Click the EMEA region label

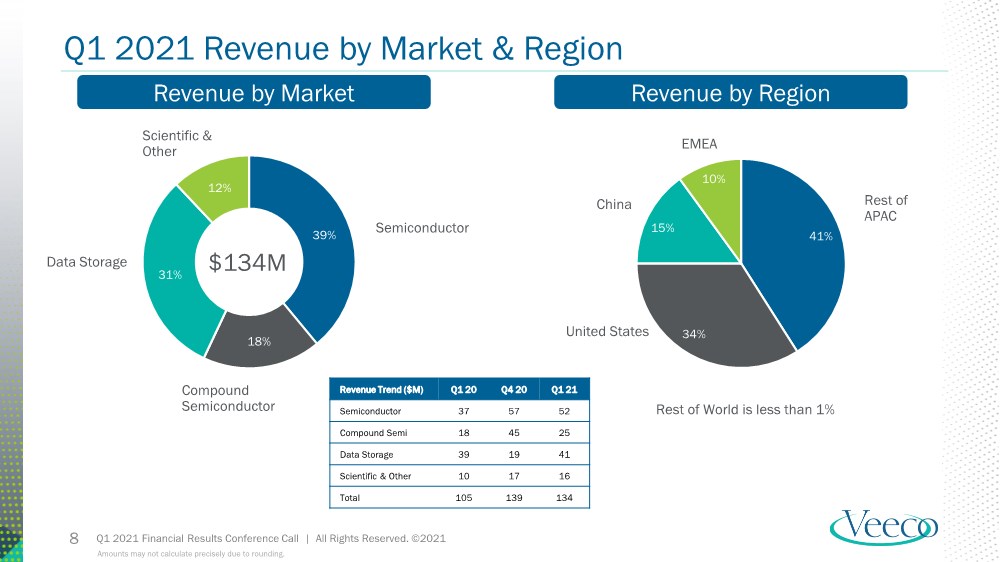pyautogui.click(x=699, y=144)
